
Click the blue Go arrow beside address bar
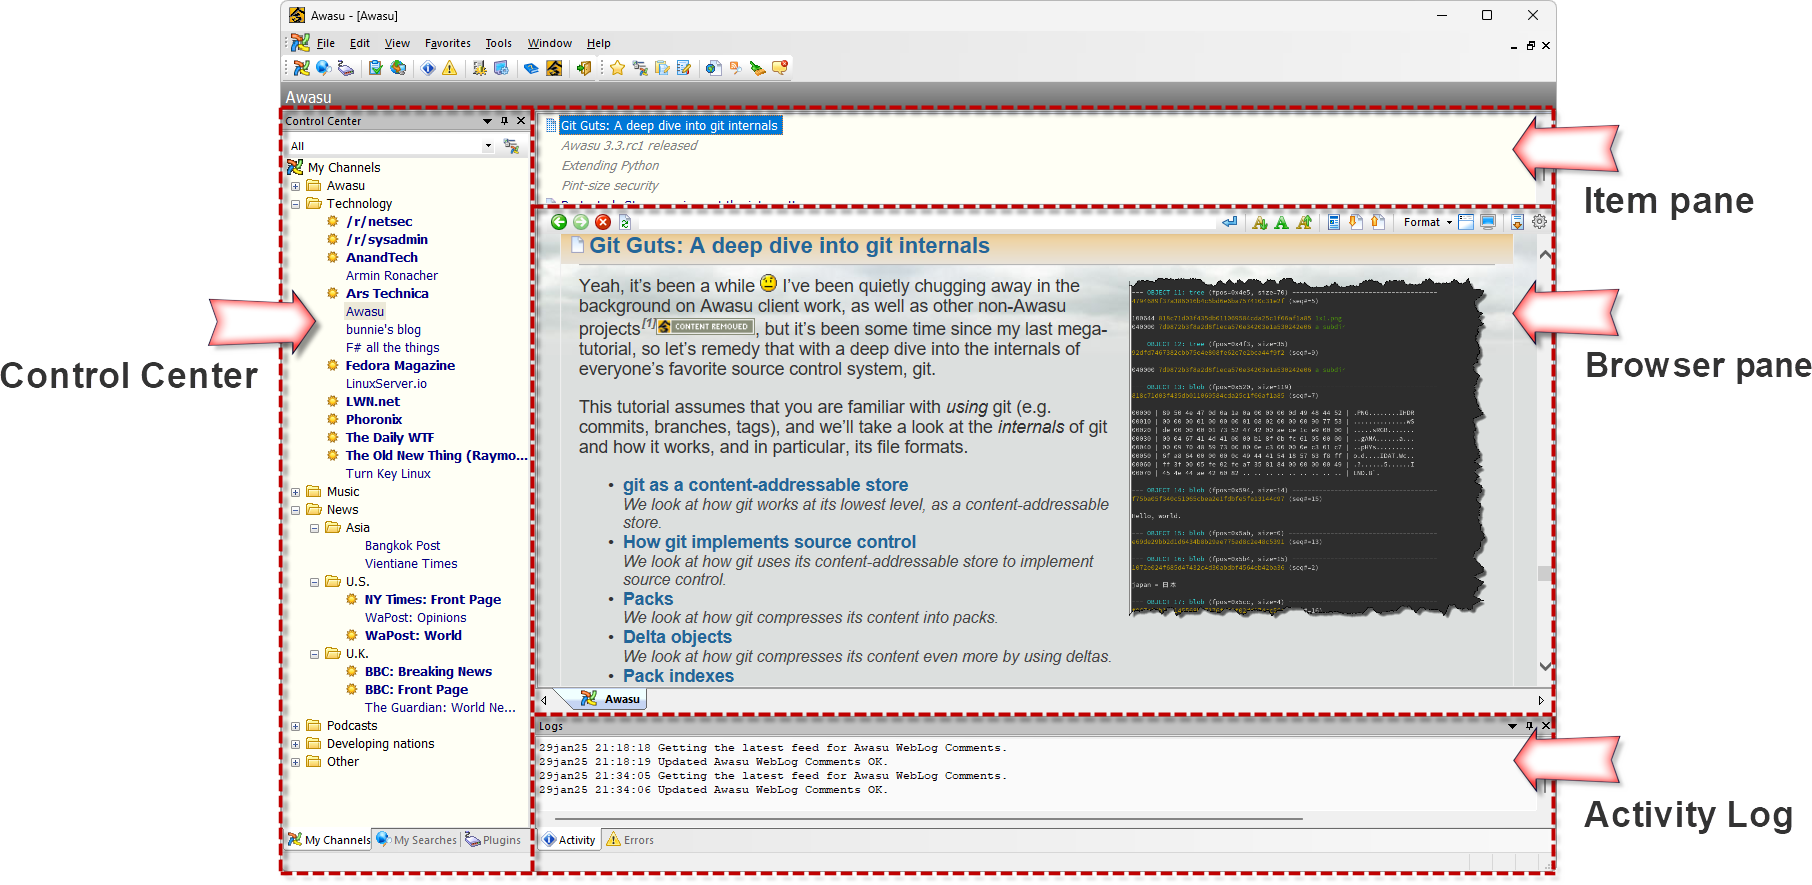point(1229,222)
